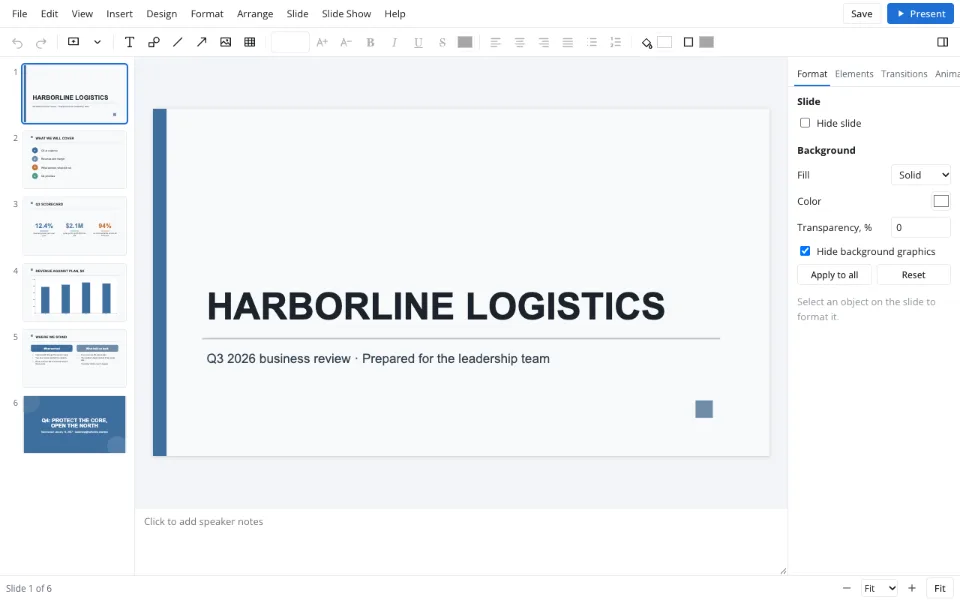
Task: Switch to the Transitions tab
Action: (904, 73)
